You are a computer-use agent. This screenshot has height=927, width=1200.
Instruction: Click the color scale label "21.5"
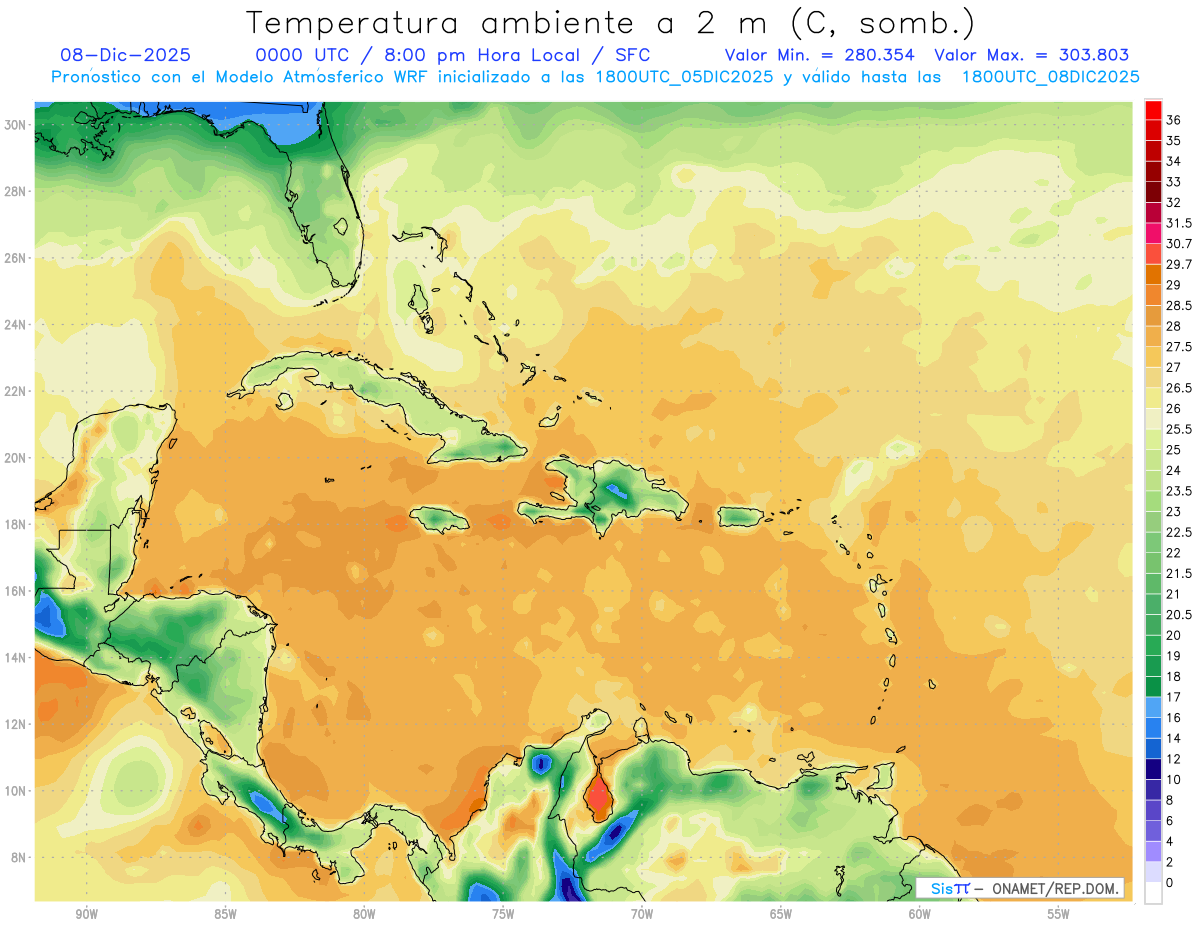pyautogui.click(x=1179, y=573)
